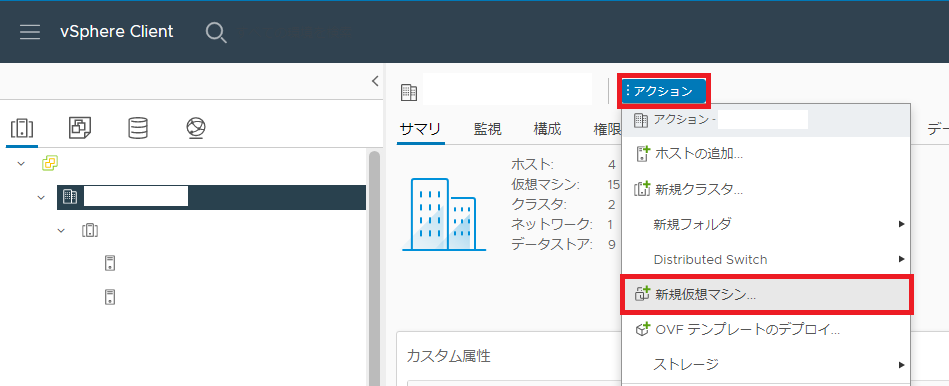949x386 pixels.
Task: Click the カスタム属性 panel heading
Action: tap(448, 356)
